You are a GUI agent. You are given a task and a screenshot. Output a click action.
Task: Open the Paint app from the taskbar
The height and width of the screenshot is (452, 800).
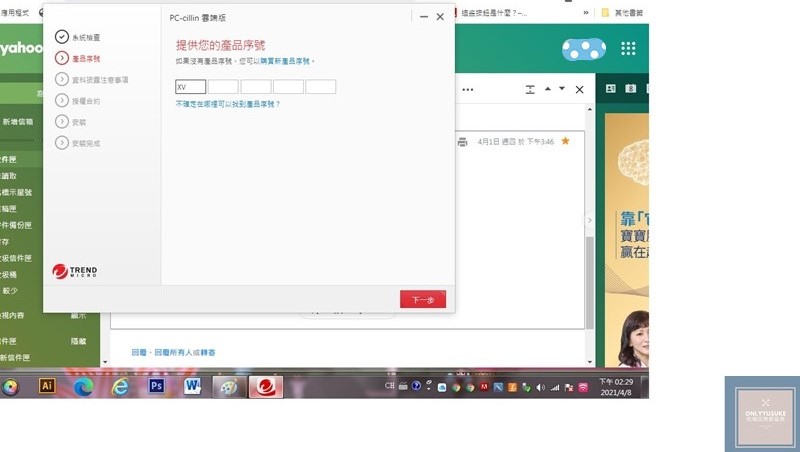pos(229,387)
